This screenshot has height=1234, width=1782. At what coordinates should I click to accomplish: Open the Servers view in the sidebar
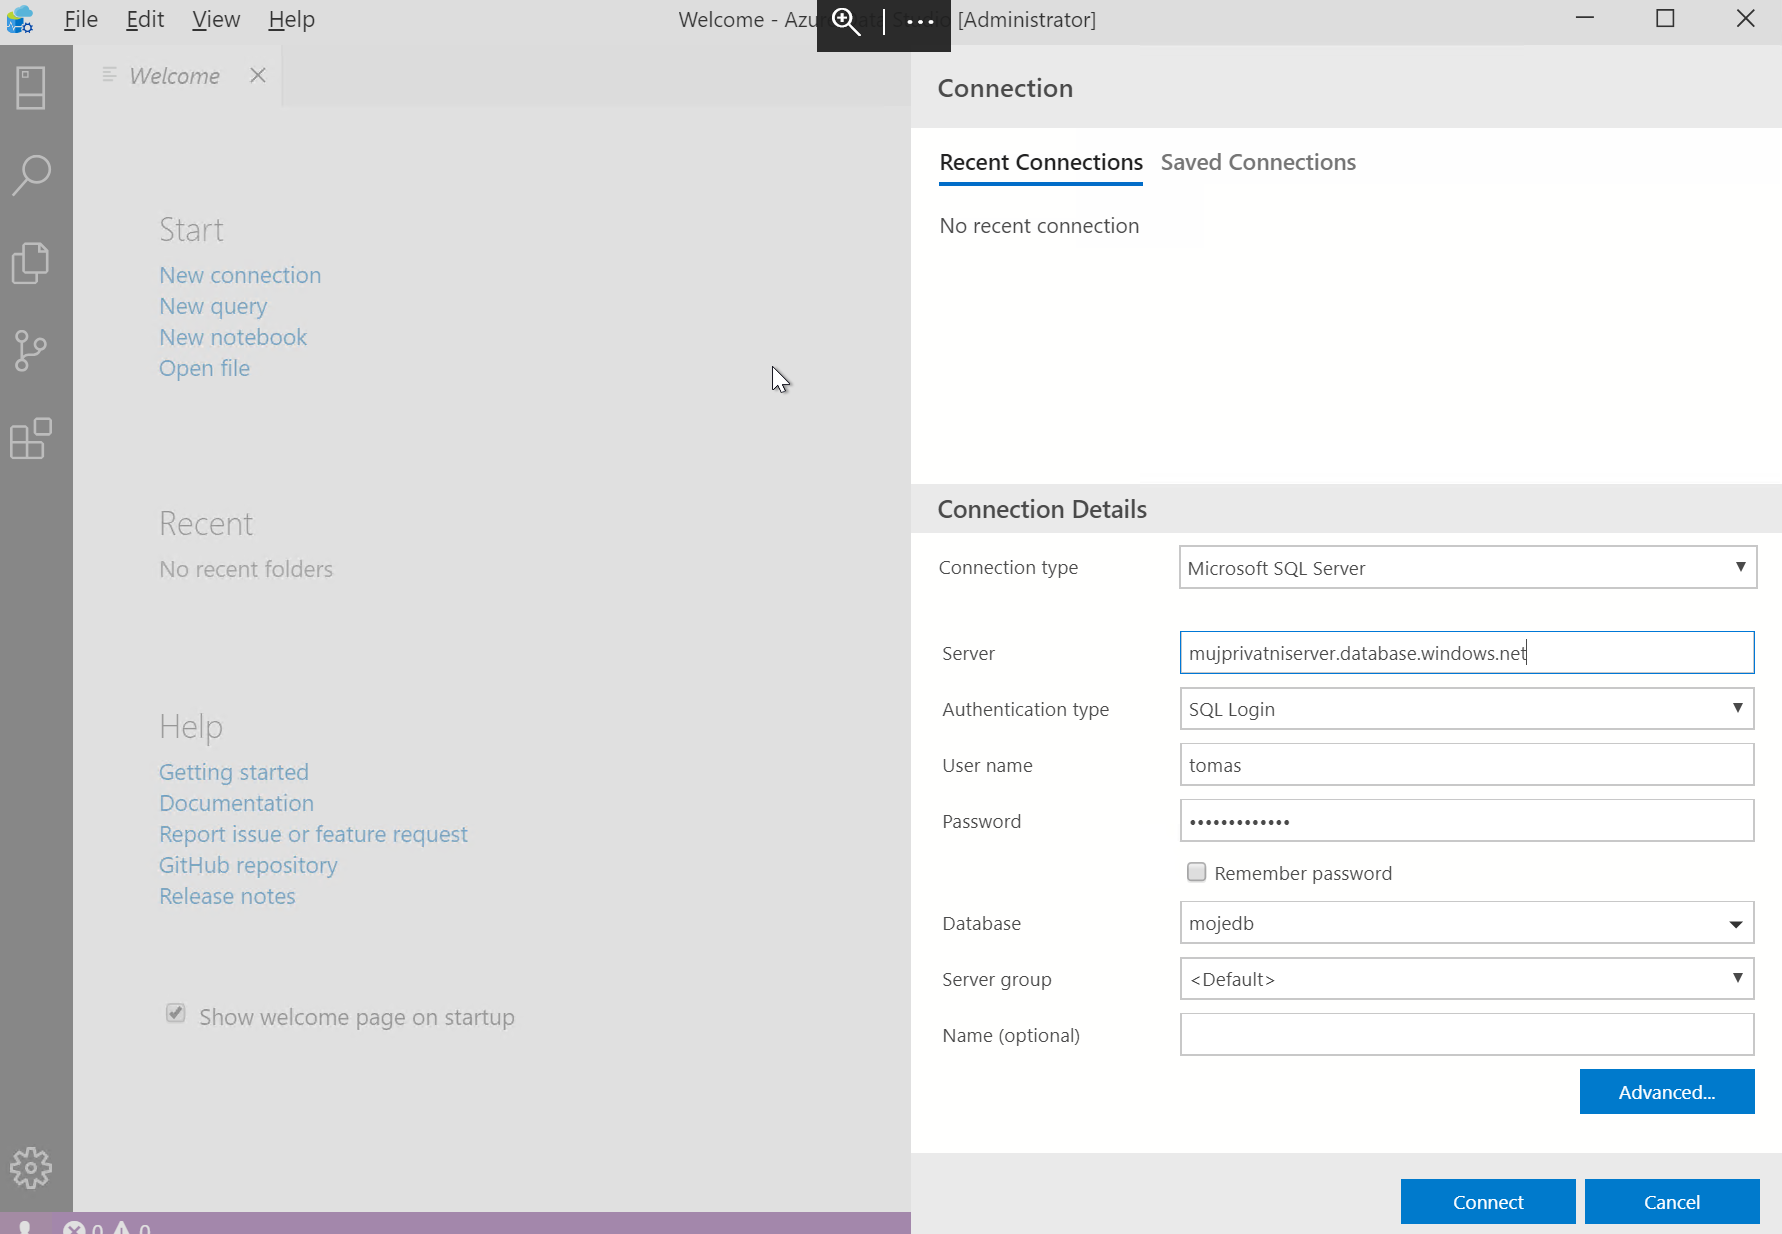click(x=31, y=88)
